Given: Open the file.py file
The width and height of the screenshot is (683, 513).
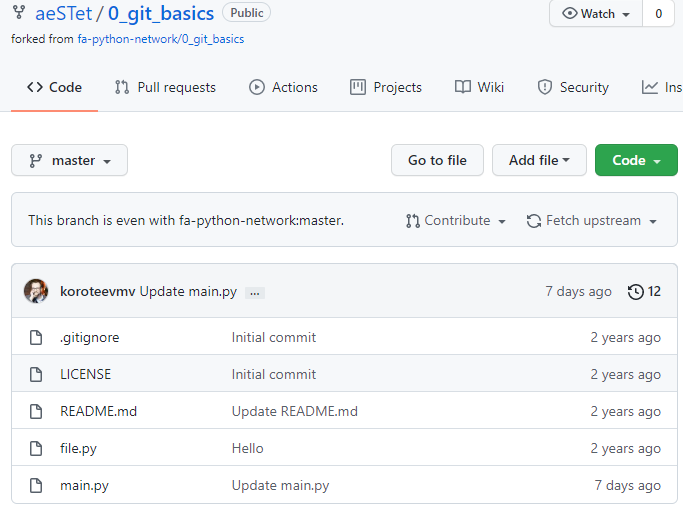Looking at the screenshot, I should pyautogui.click(x=78, y=449).
